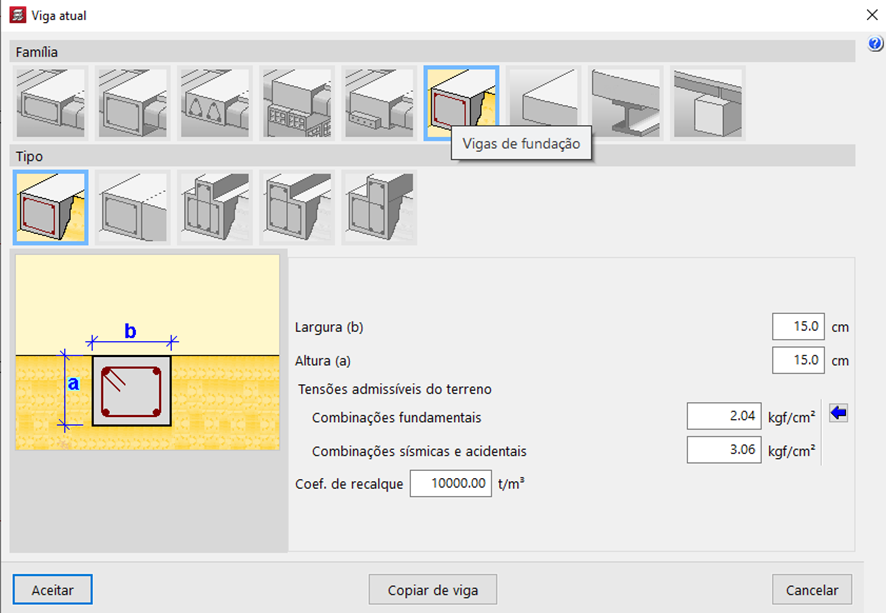The width and height of the screenshot is (886, 613).
Task: Close the Viga atual dialog
Action: tap(872, 15)
